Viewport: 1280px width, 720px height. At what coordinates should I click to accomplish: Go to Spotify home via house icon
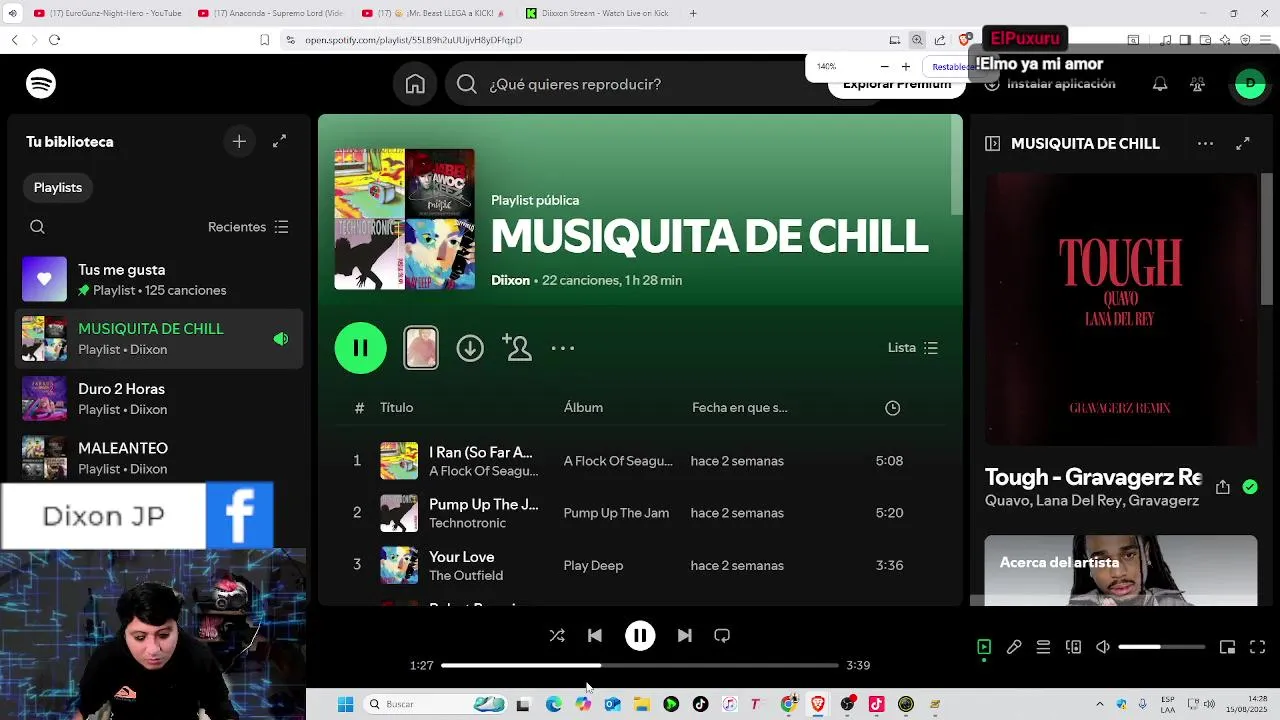(x=415, y=84)
